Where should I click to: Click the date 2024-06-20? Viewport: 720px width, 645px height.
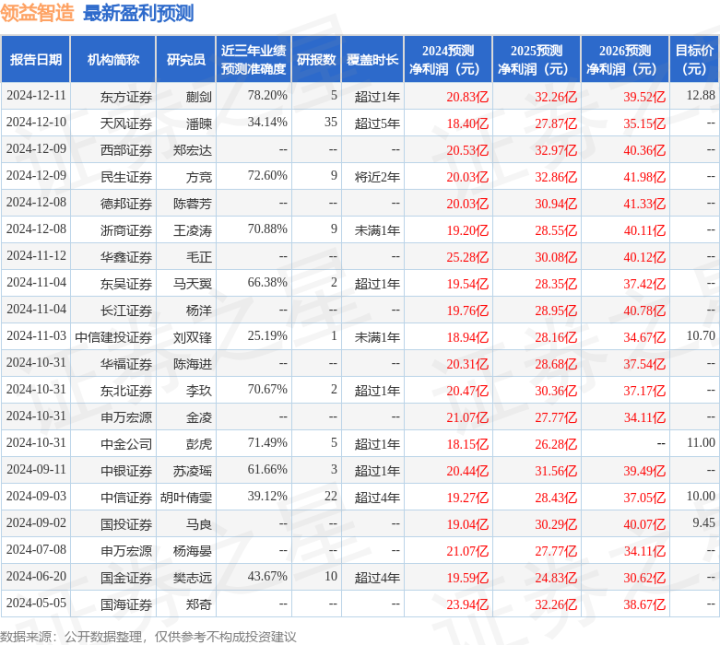(36, 576)
